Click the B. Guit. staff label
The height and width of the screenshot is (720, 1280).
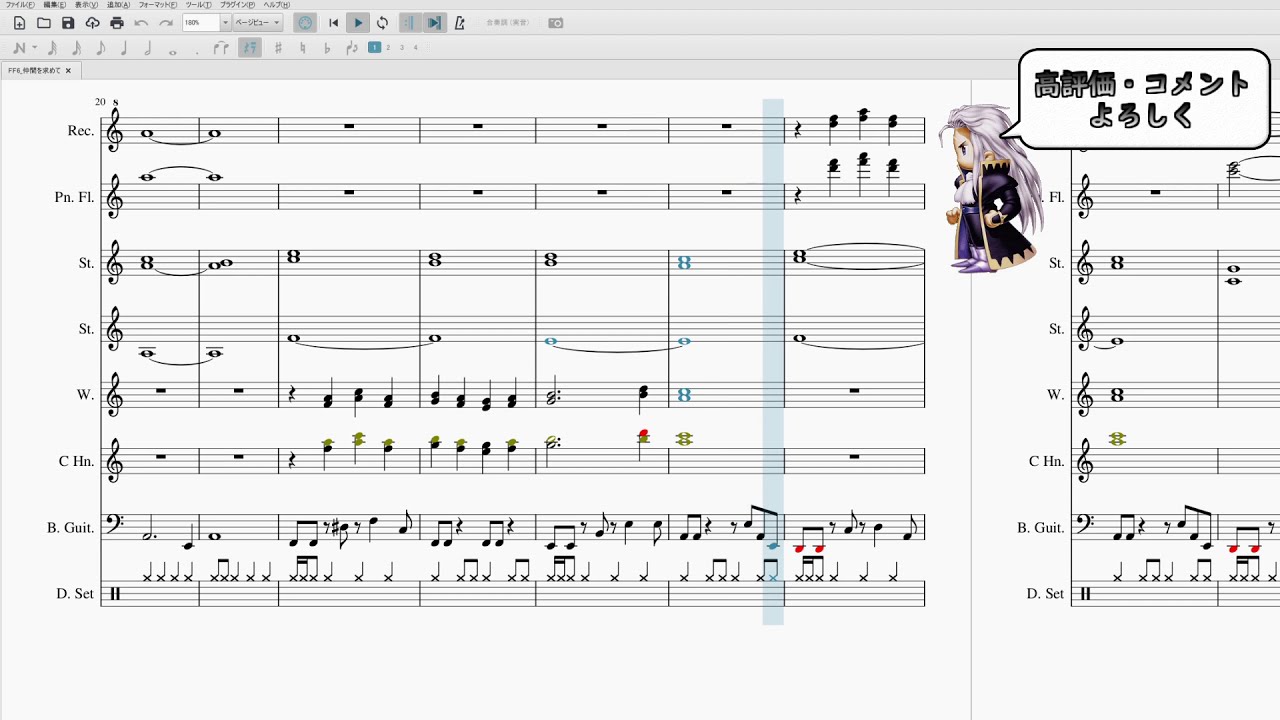[71, 527]
